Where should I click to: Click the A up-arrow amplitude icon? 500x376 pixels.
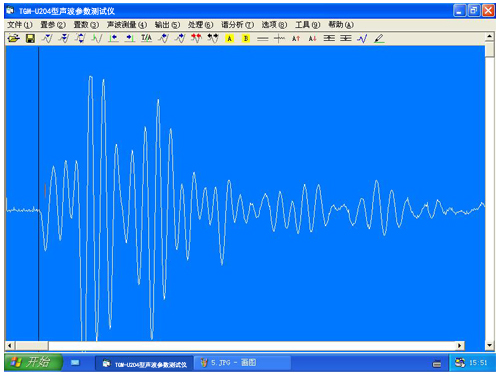[x=296, y=39]
